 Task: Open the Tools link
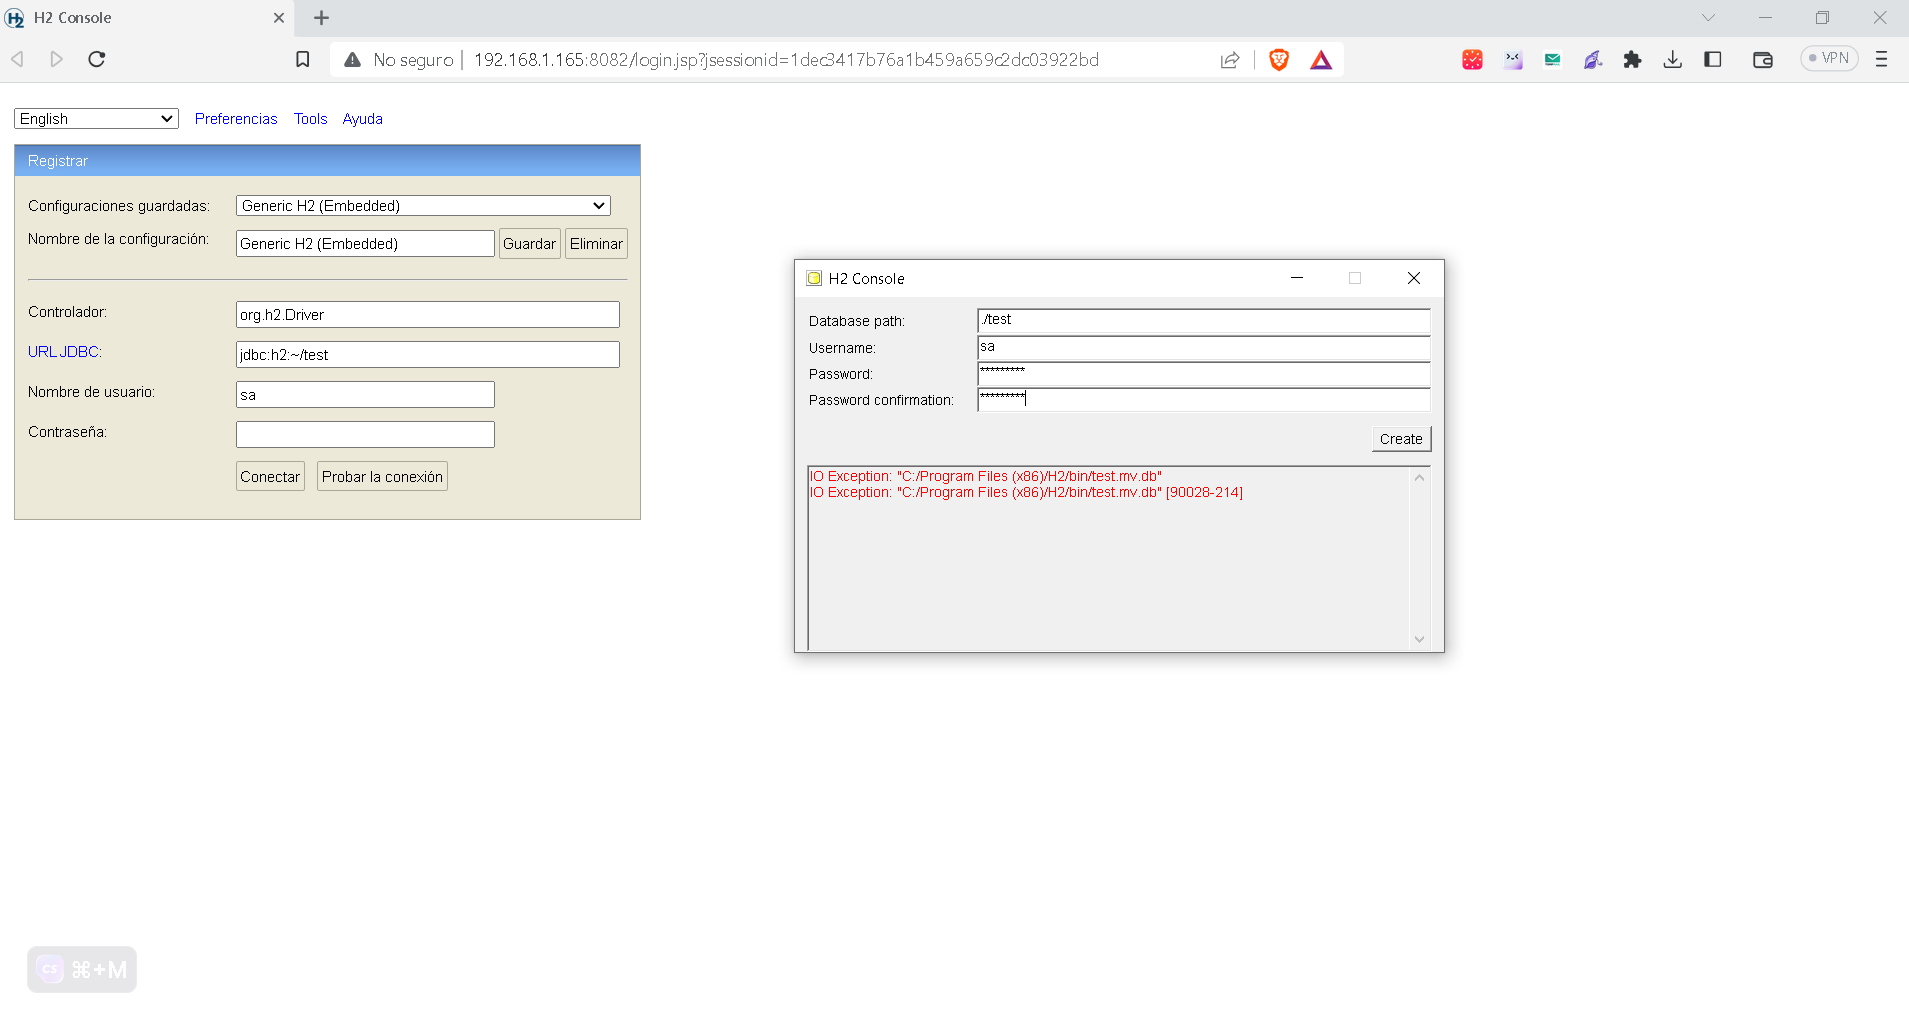click(x=311, y=119)
